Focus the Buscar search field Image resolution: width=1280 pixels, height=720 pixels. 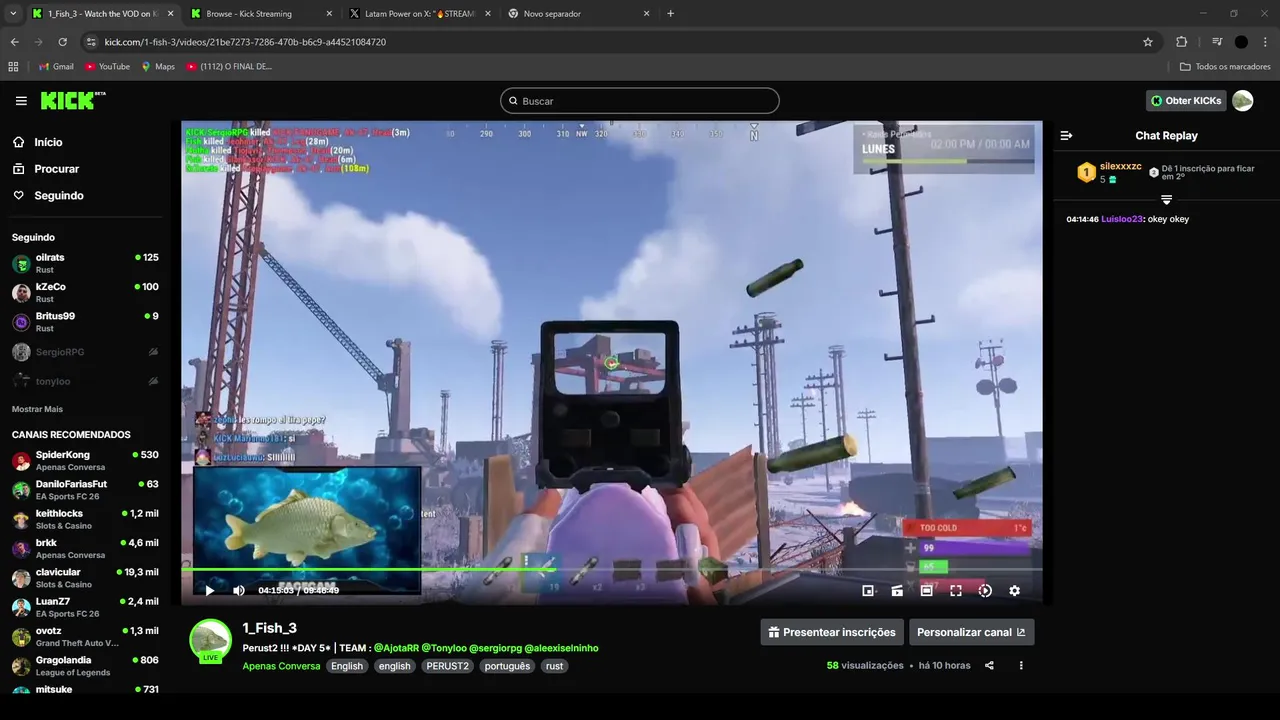640,101
